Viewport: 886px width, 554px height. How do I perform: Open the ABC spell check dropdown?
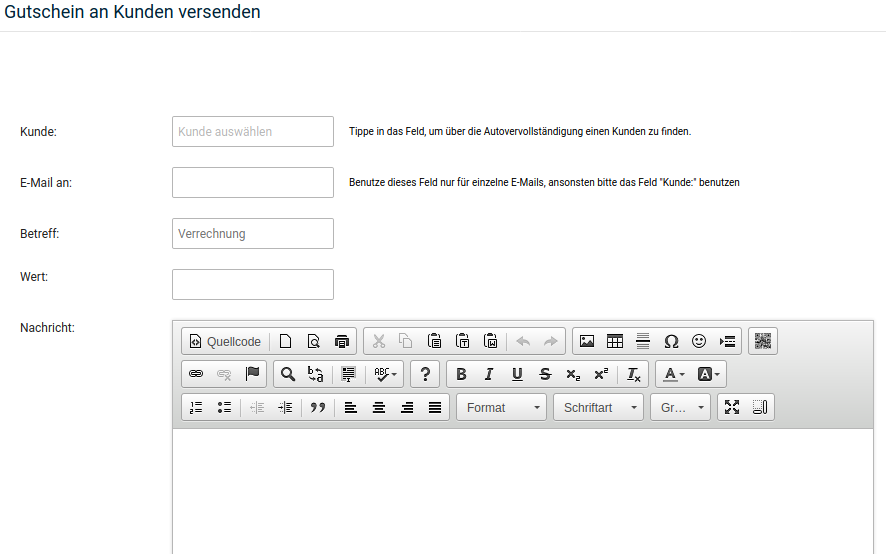tap(385, 374)
